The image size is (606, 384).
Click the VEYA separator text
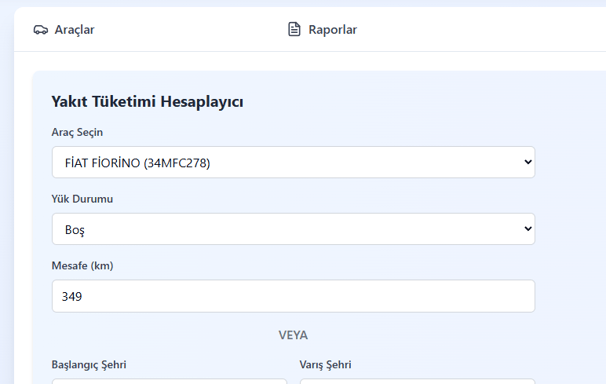coord(293,335)
